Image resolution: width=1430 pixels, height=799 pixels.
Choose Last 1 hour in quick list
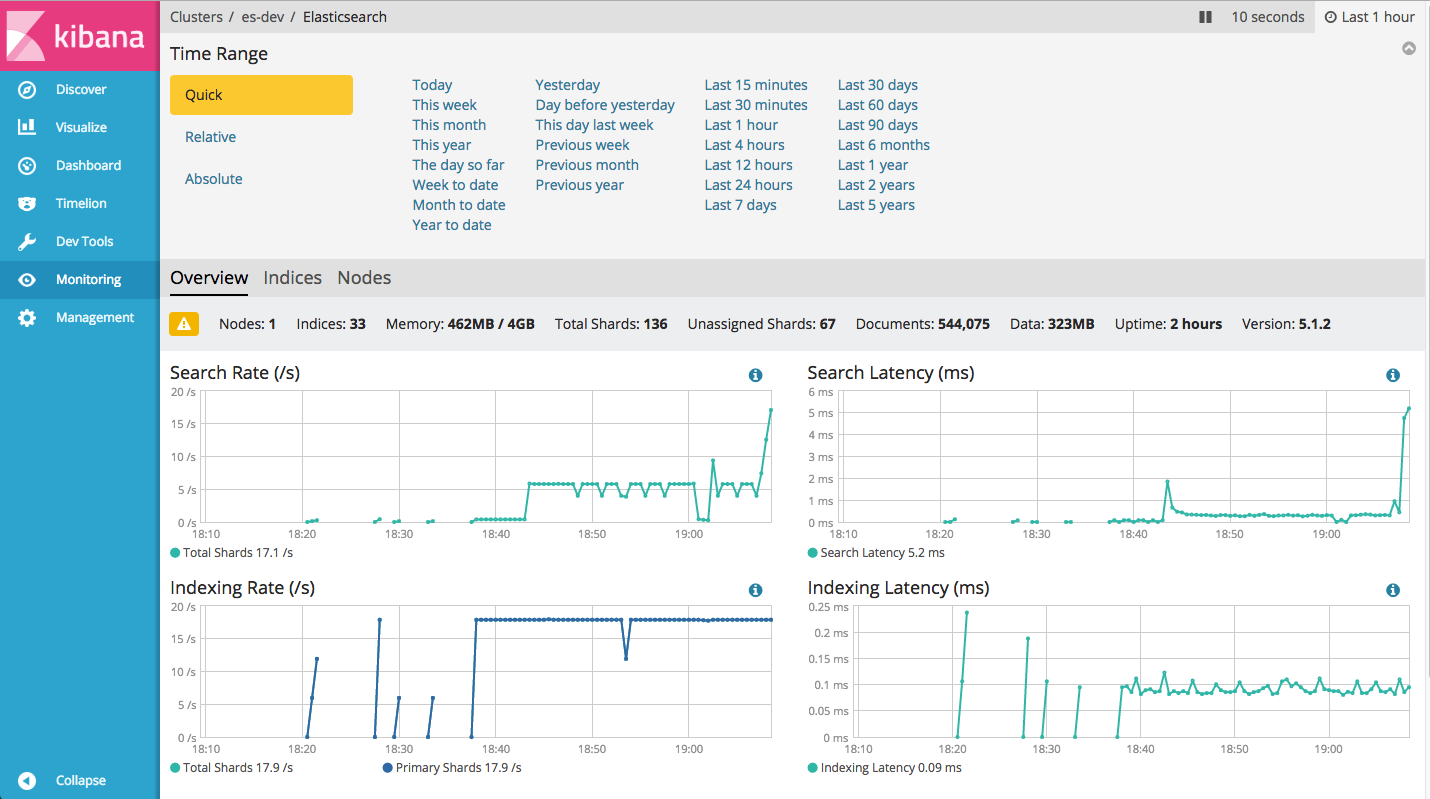741,125
